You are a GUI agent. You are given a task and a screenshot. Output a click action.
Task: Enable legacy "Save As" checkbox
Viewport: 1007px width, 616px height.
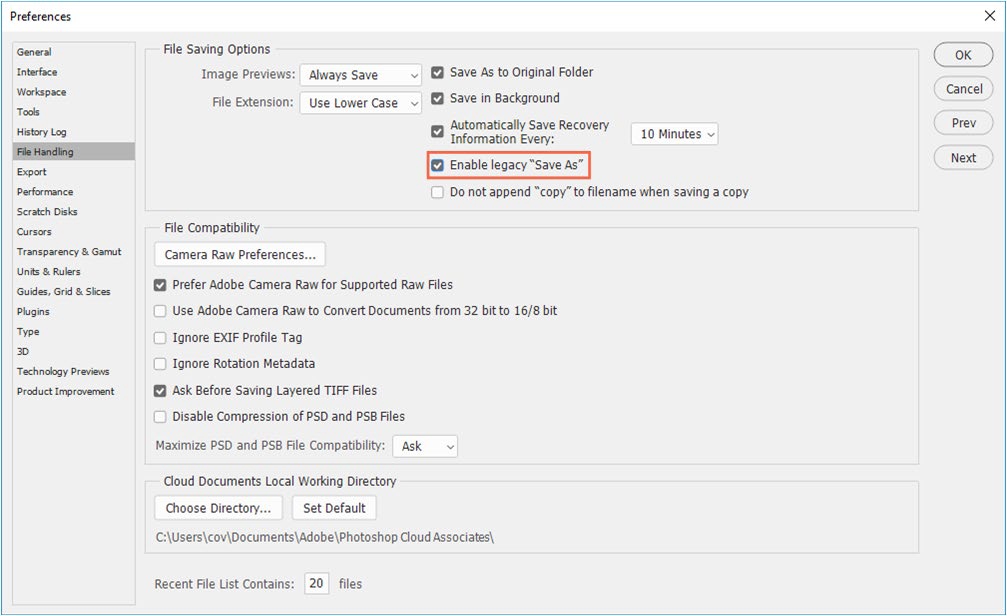pos(438,165)
